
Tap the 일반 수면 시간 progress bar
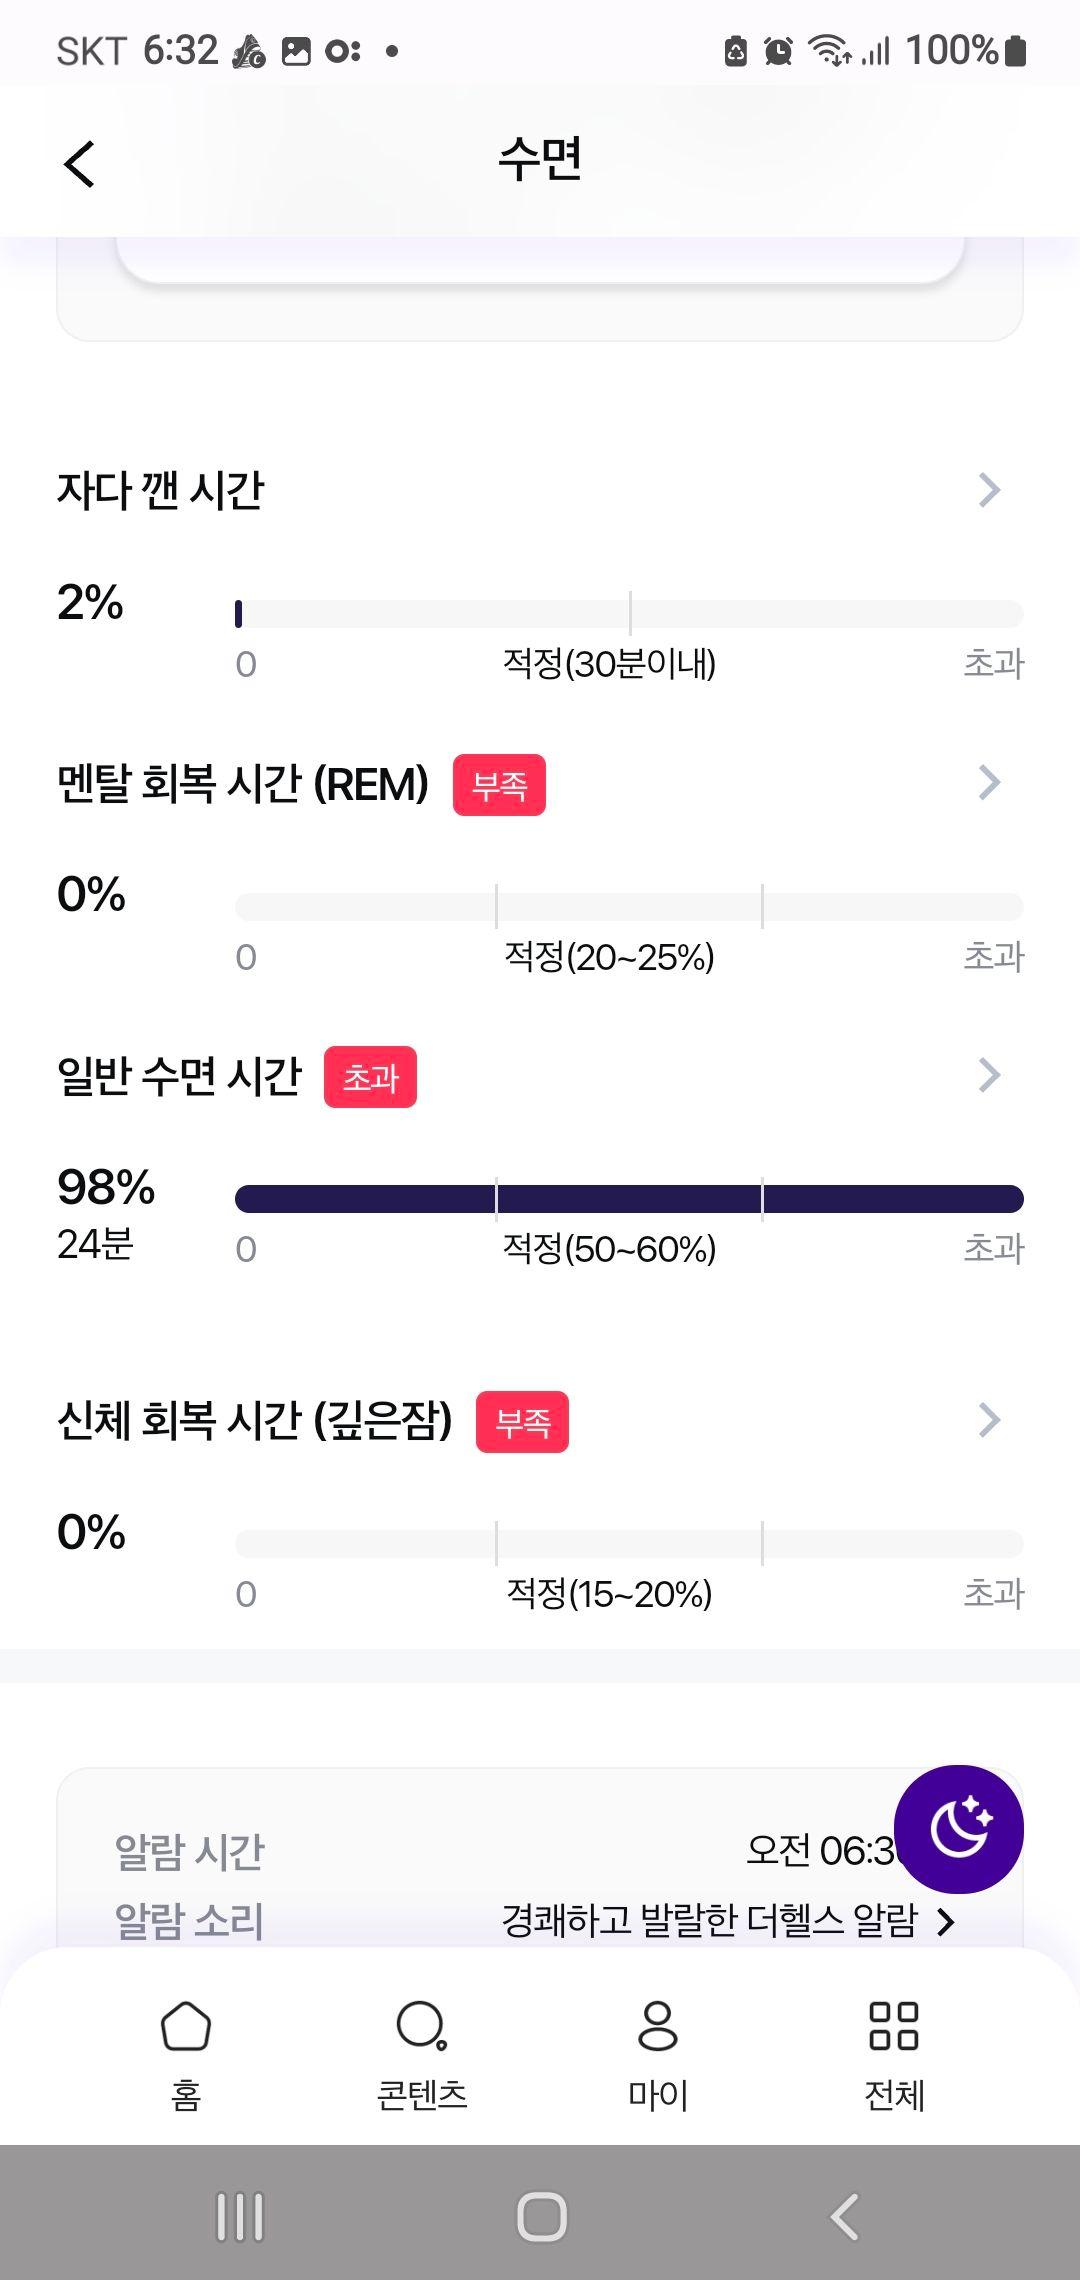click(x=629, y=1198)
